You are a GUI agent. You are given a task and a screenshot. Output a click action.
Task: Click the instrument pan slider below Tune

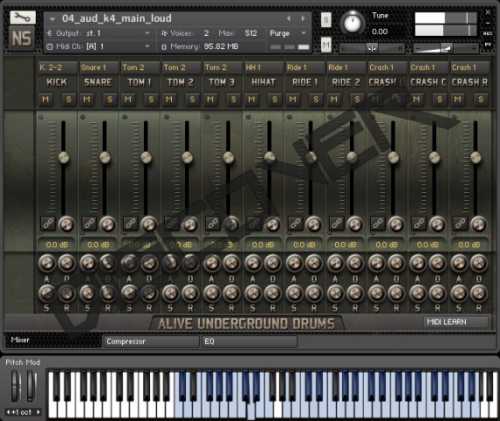tap(372, 49)
